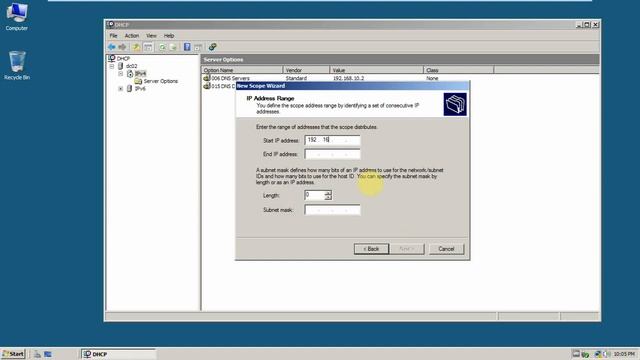This screenshot has width=640, height=360.
Task: Click the Up One Level folder toolbar icon
Action: click(x=136, y=47)
